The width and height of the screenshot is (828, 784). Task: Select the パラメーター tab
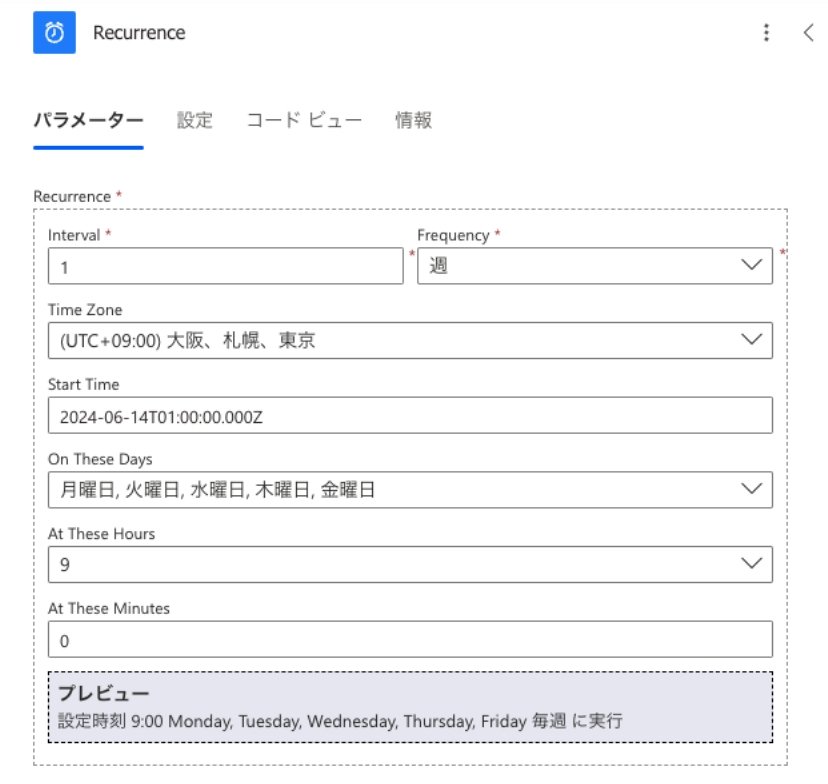[88, 120]
